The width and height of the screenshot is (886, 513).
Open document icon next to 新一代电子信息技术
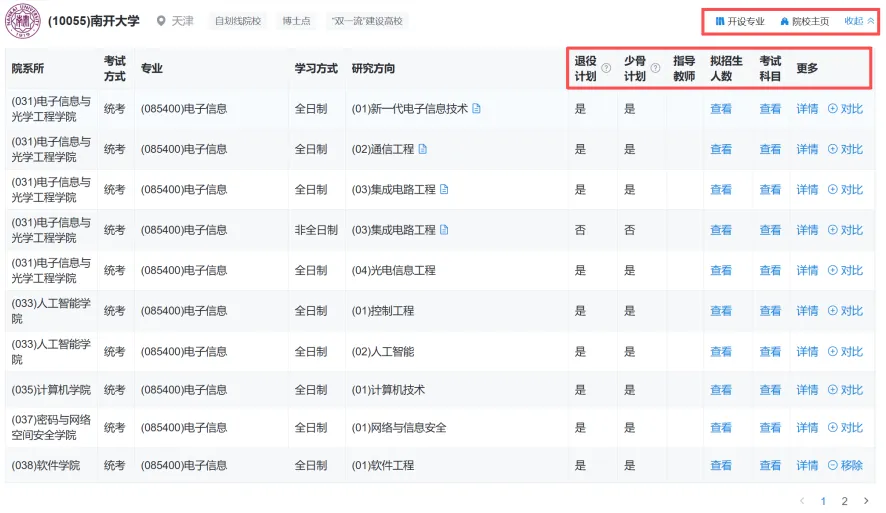coord(476,108)
